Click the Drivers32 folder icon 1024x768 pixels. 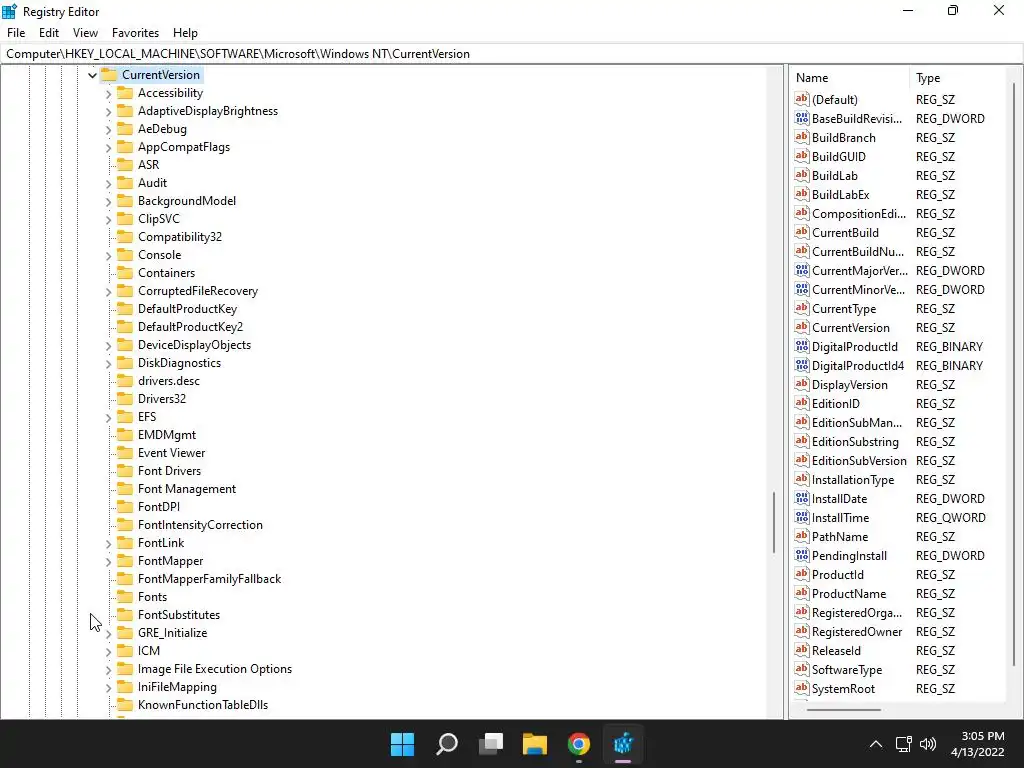[x=125, y=398]
